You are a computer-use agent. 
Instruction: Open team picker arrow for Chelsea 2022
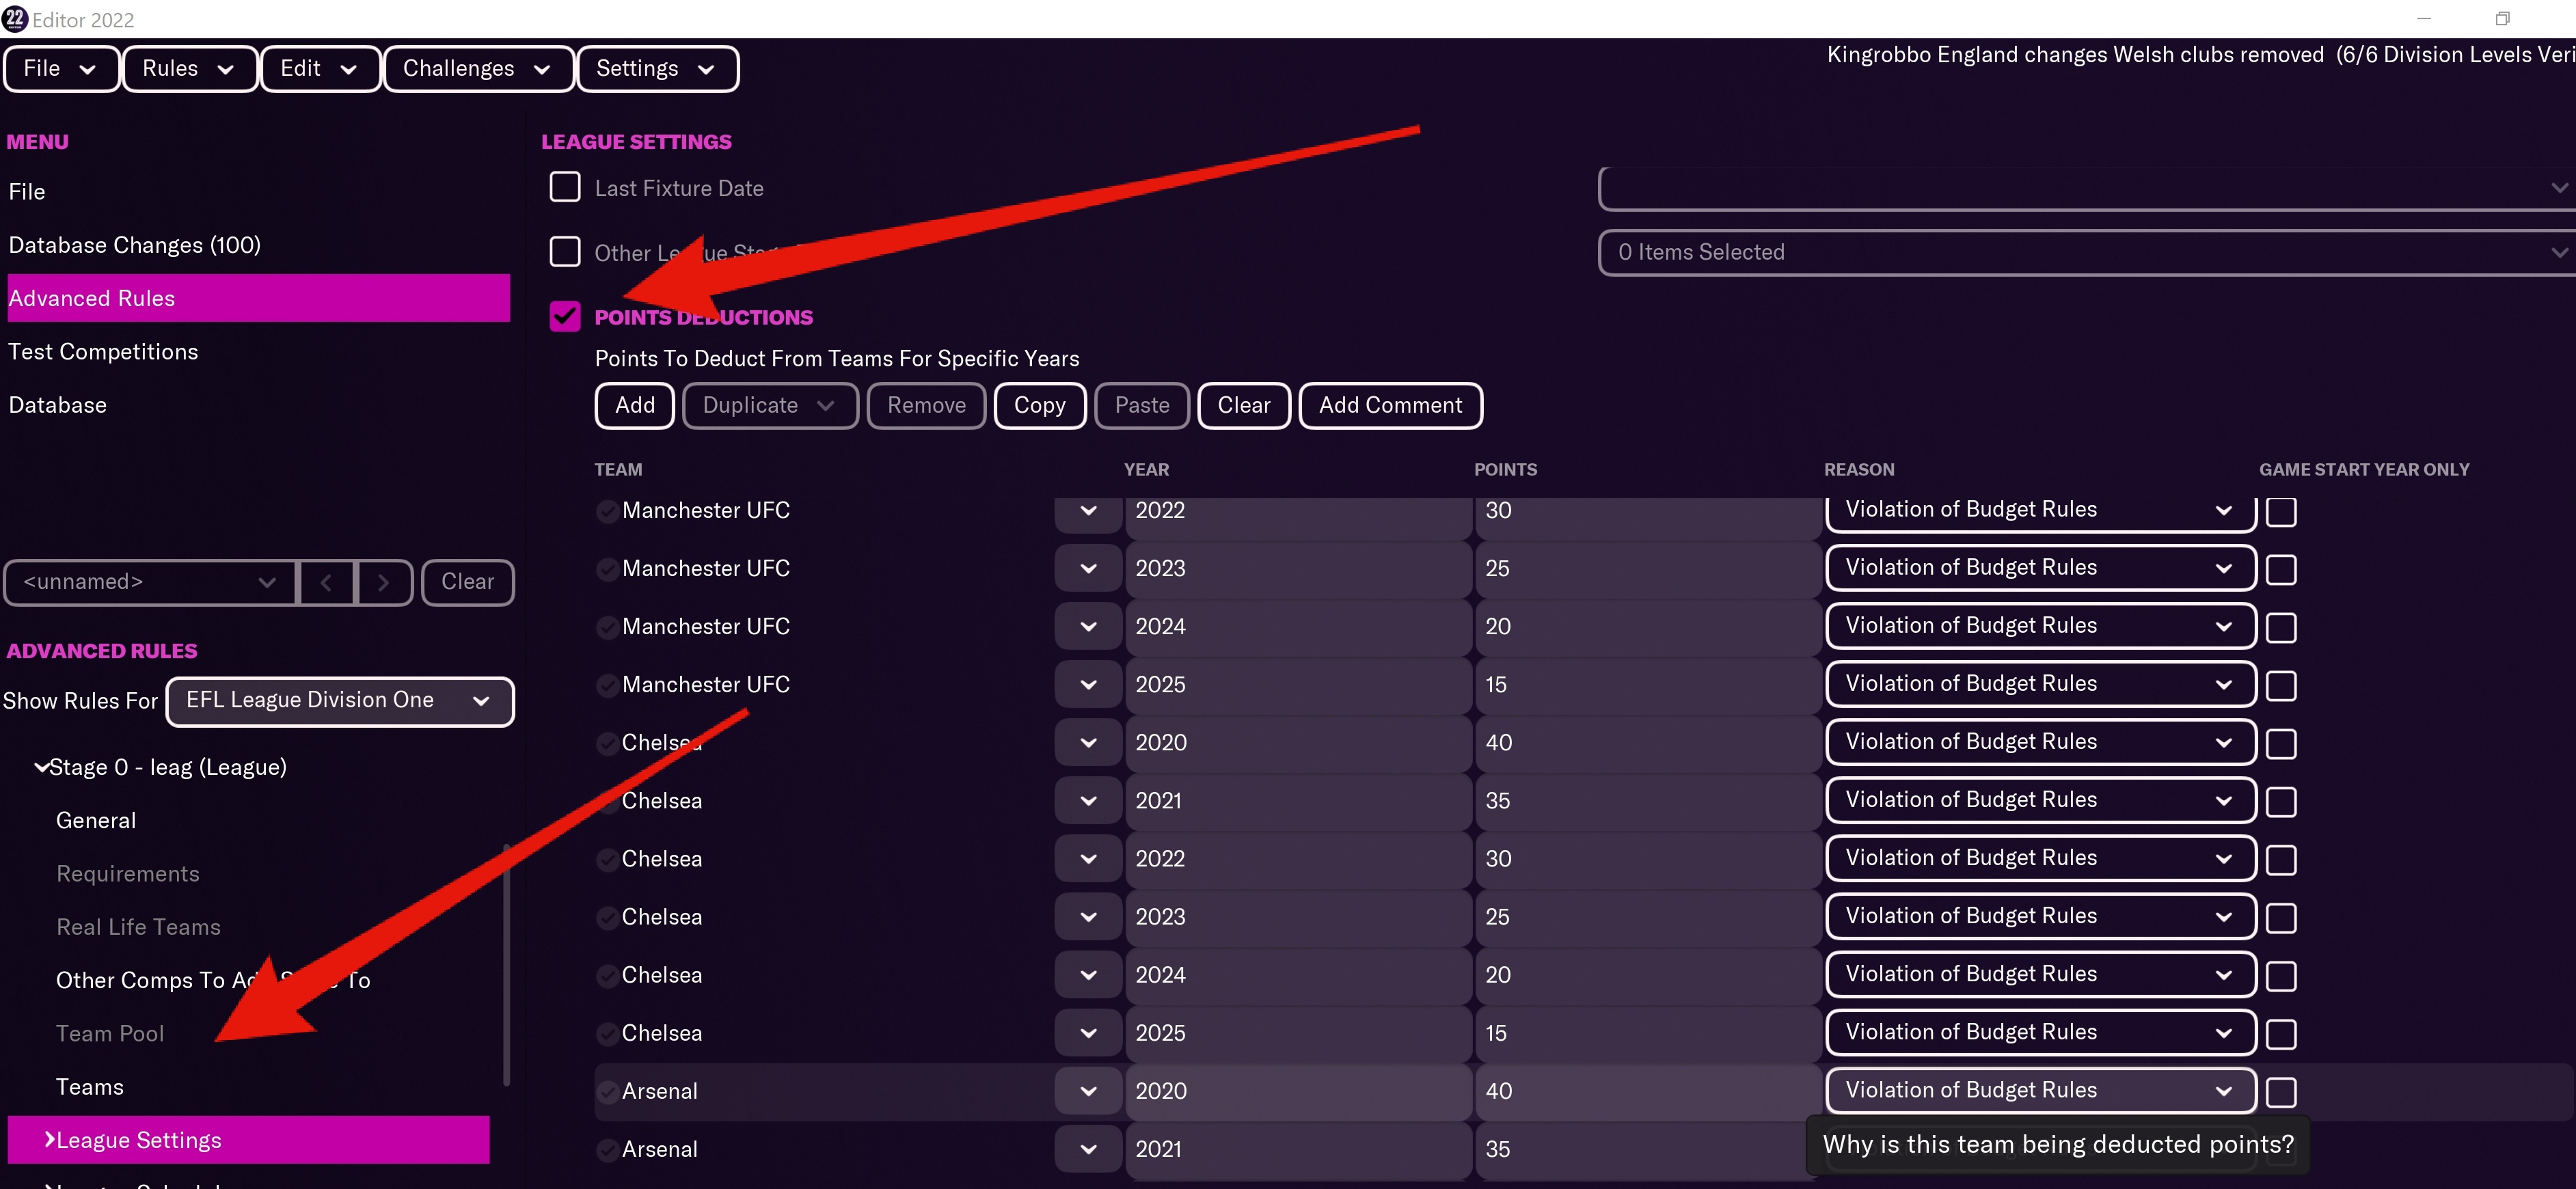1088,859
